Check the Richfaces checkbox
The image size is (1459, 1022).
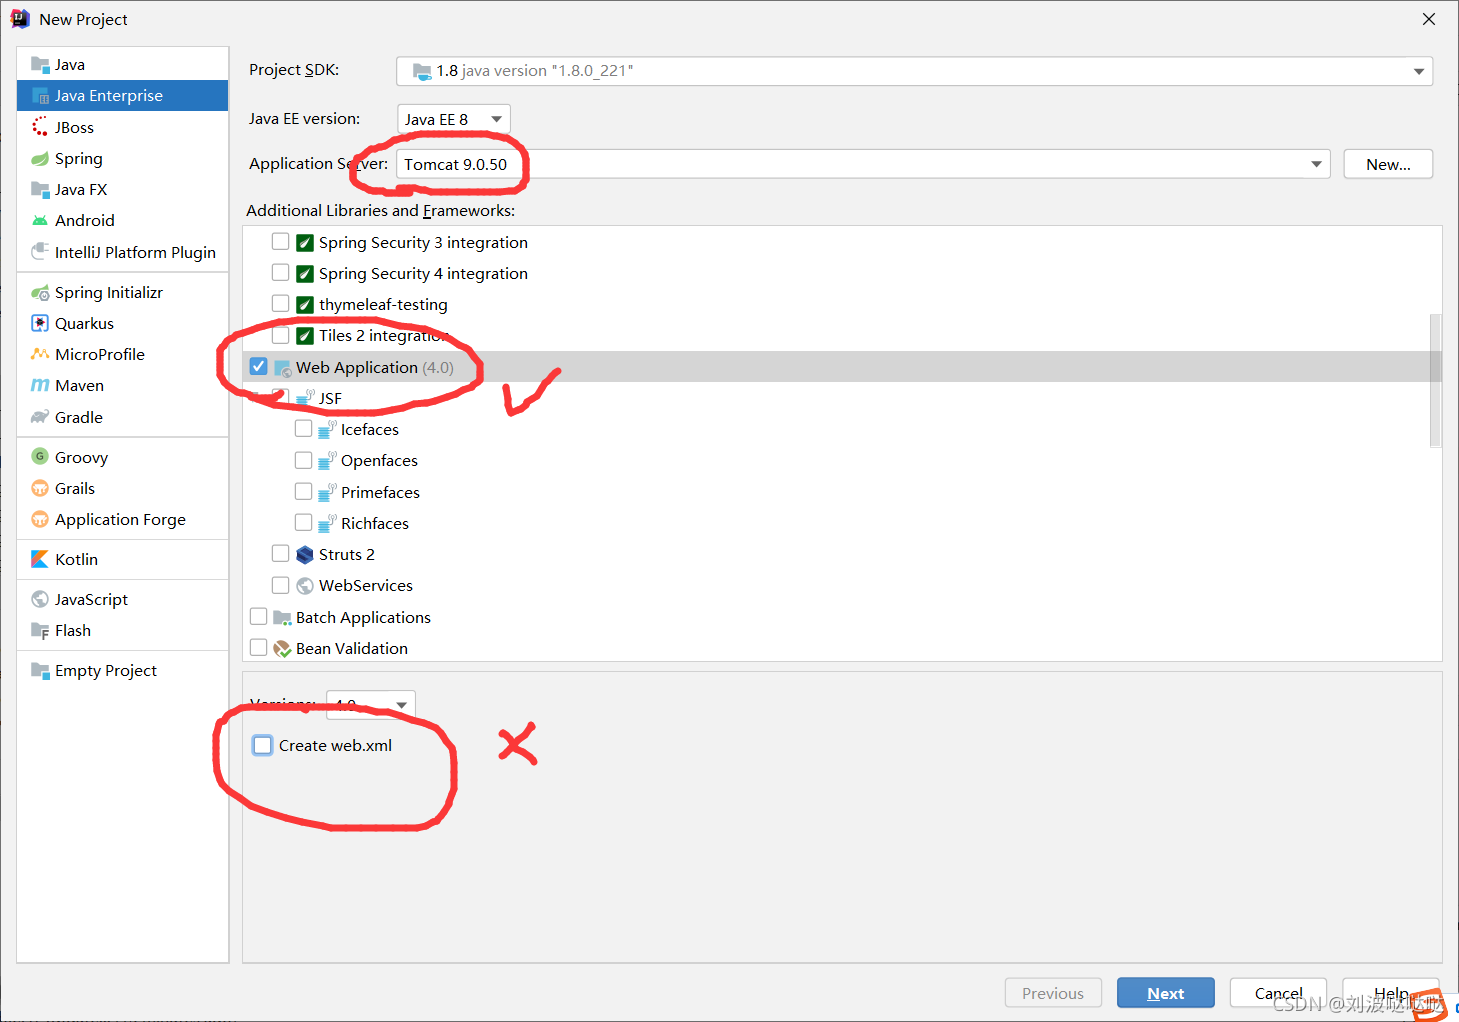(303, 522)
